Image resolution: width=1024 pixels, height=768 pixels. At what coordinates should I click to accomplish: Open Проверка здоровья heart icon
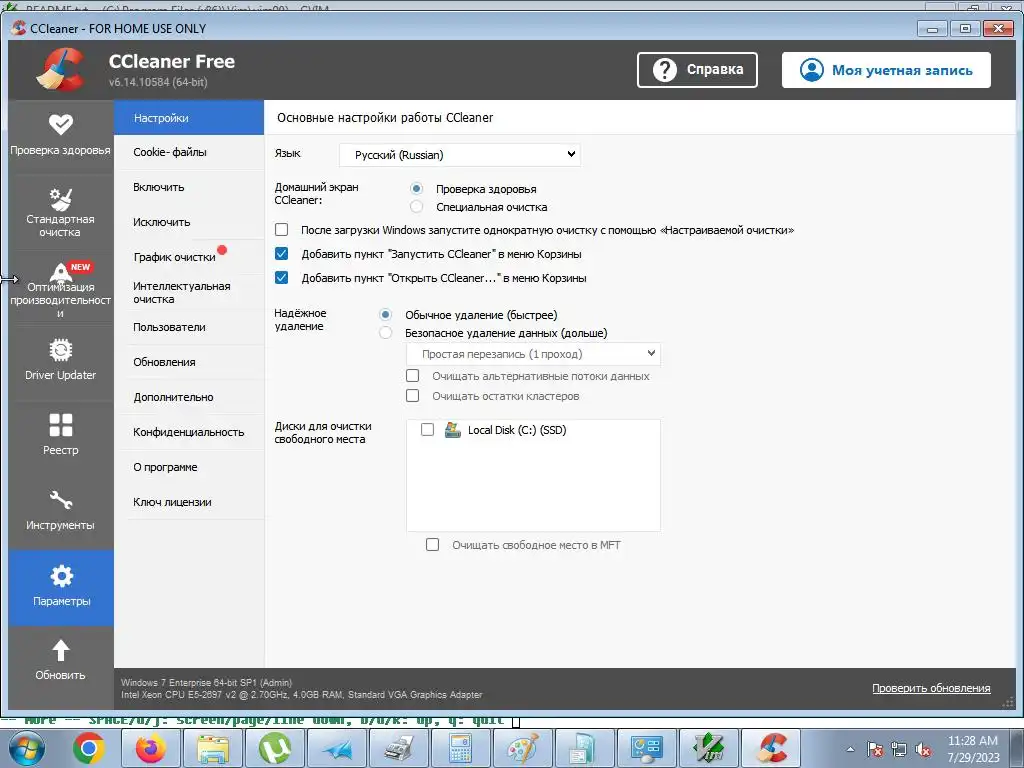61,124
